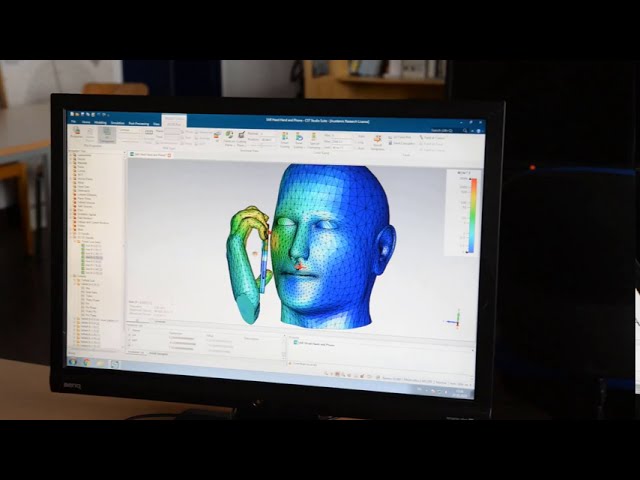
Task: Open File Explorer from the taskbar
Action: click(x=100, y=363)
